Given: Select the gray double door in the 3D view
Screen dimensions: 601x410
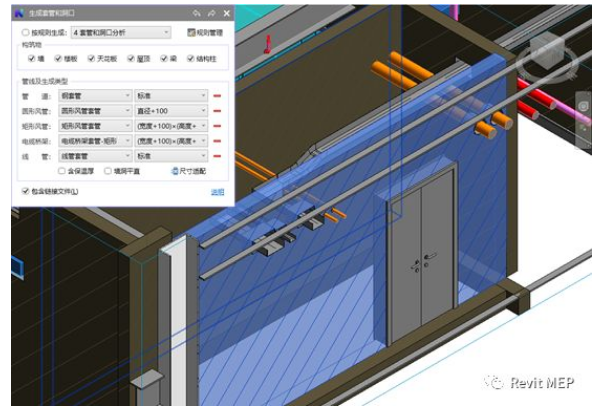Looking at the screenshot, I should 422,253.
